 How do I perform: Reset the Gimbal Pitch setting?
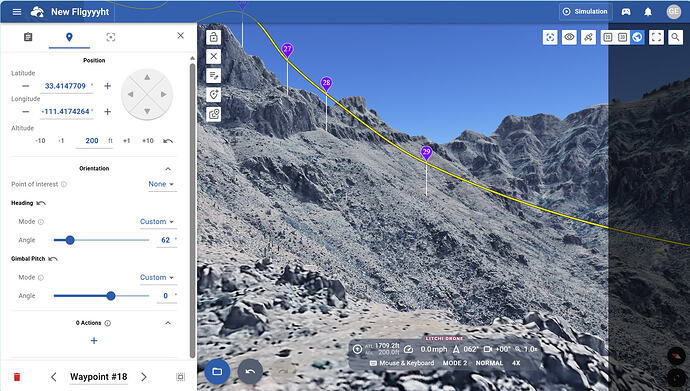[53, 259]
